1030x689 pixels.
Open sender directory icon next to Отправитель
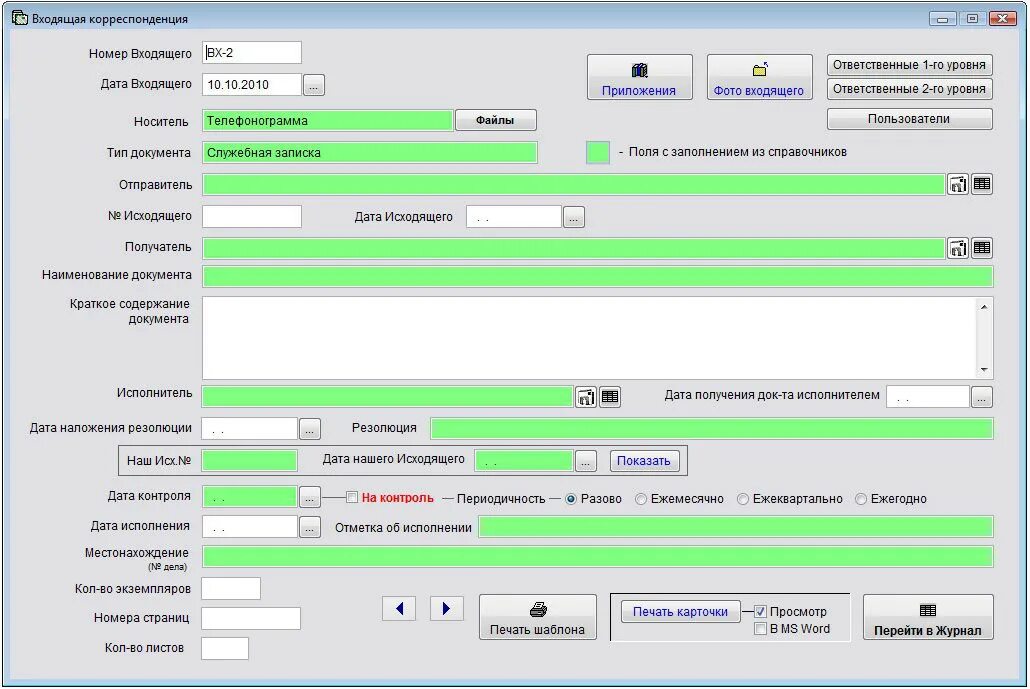(958, 185)
